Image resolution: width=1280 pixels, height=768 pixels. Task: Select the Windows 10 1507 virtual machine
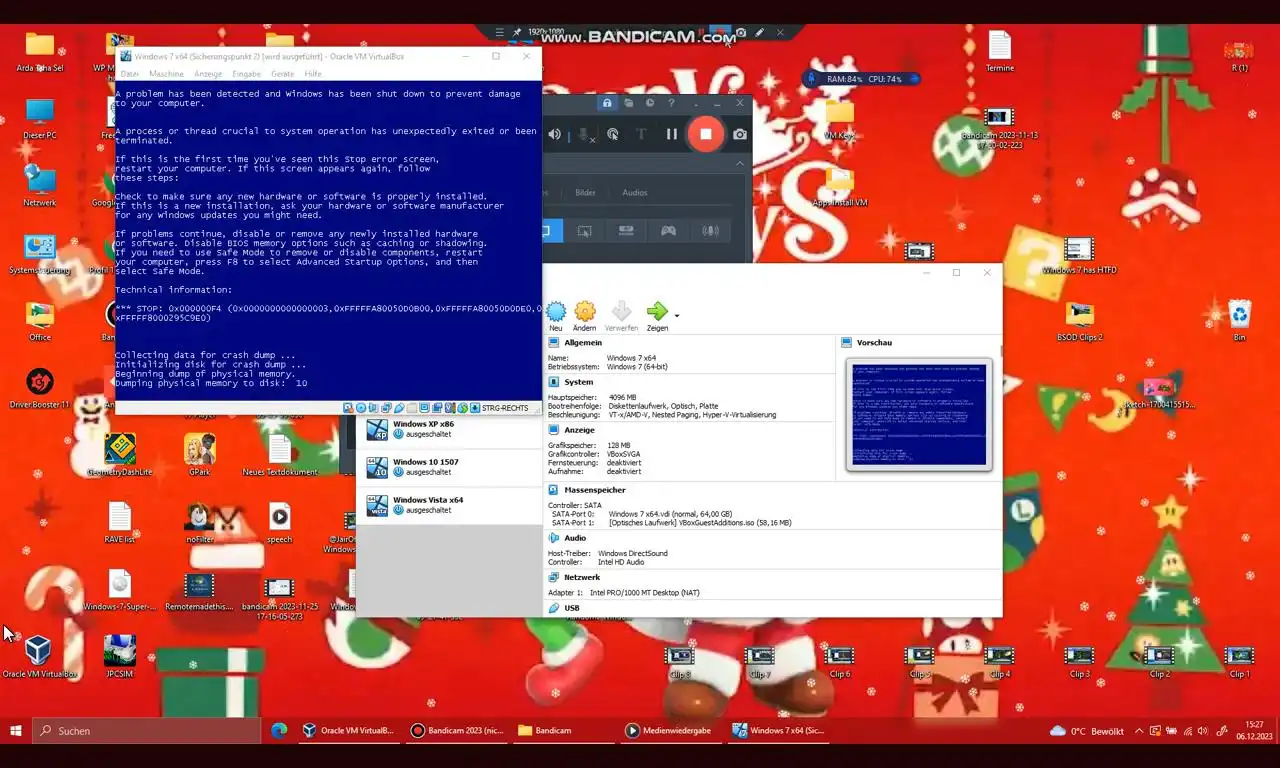[x=449, y=467]
